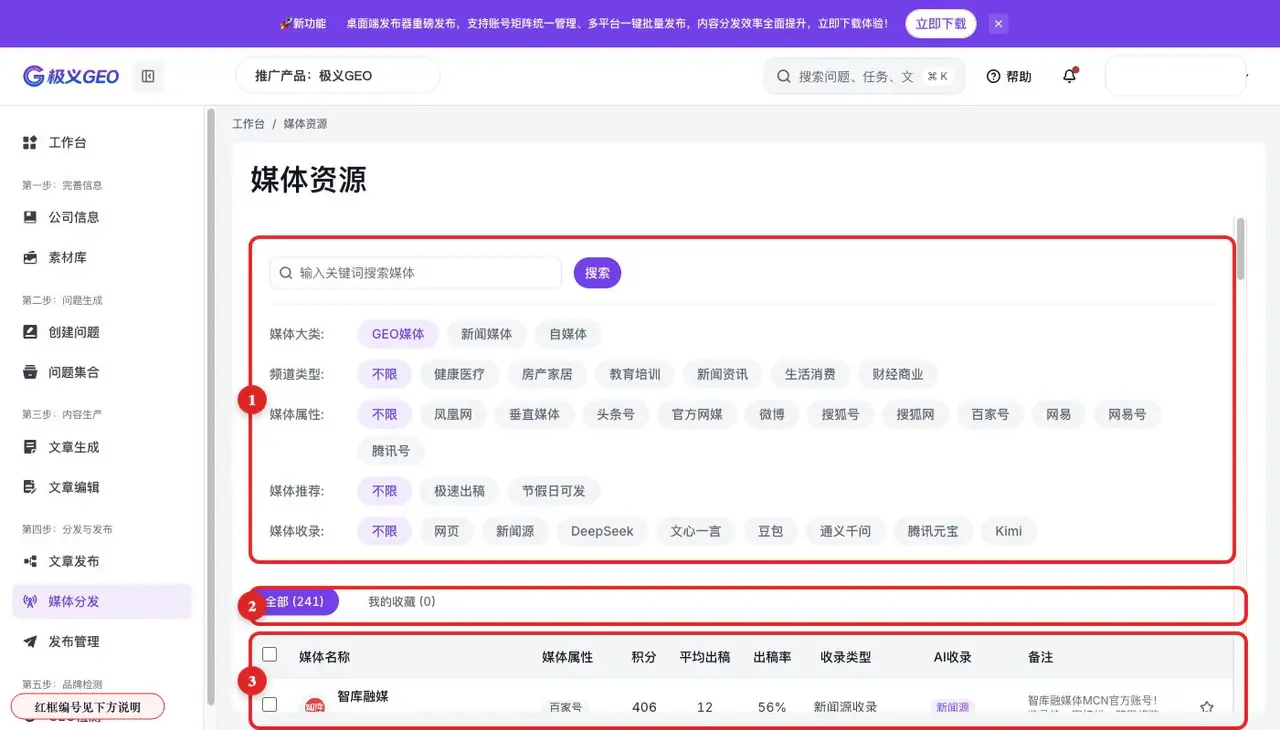Click 立即下载 in the banner
Screen dimensions: 1280x730
tap(941, 23)
